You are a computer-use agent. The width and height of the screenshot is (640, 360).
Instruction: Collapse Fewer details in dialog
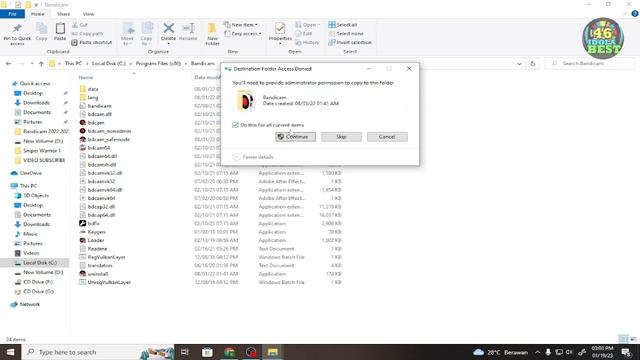point(253,157)
